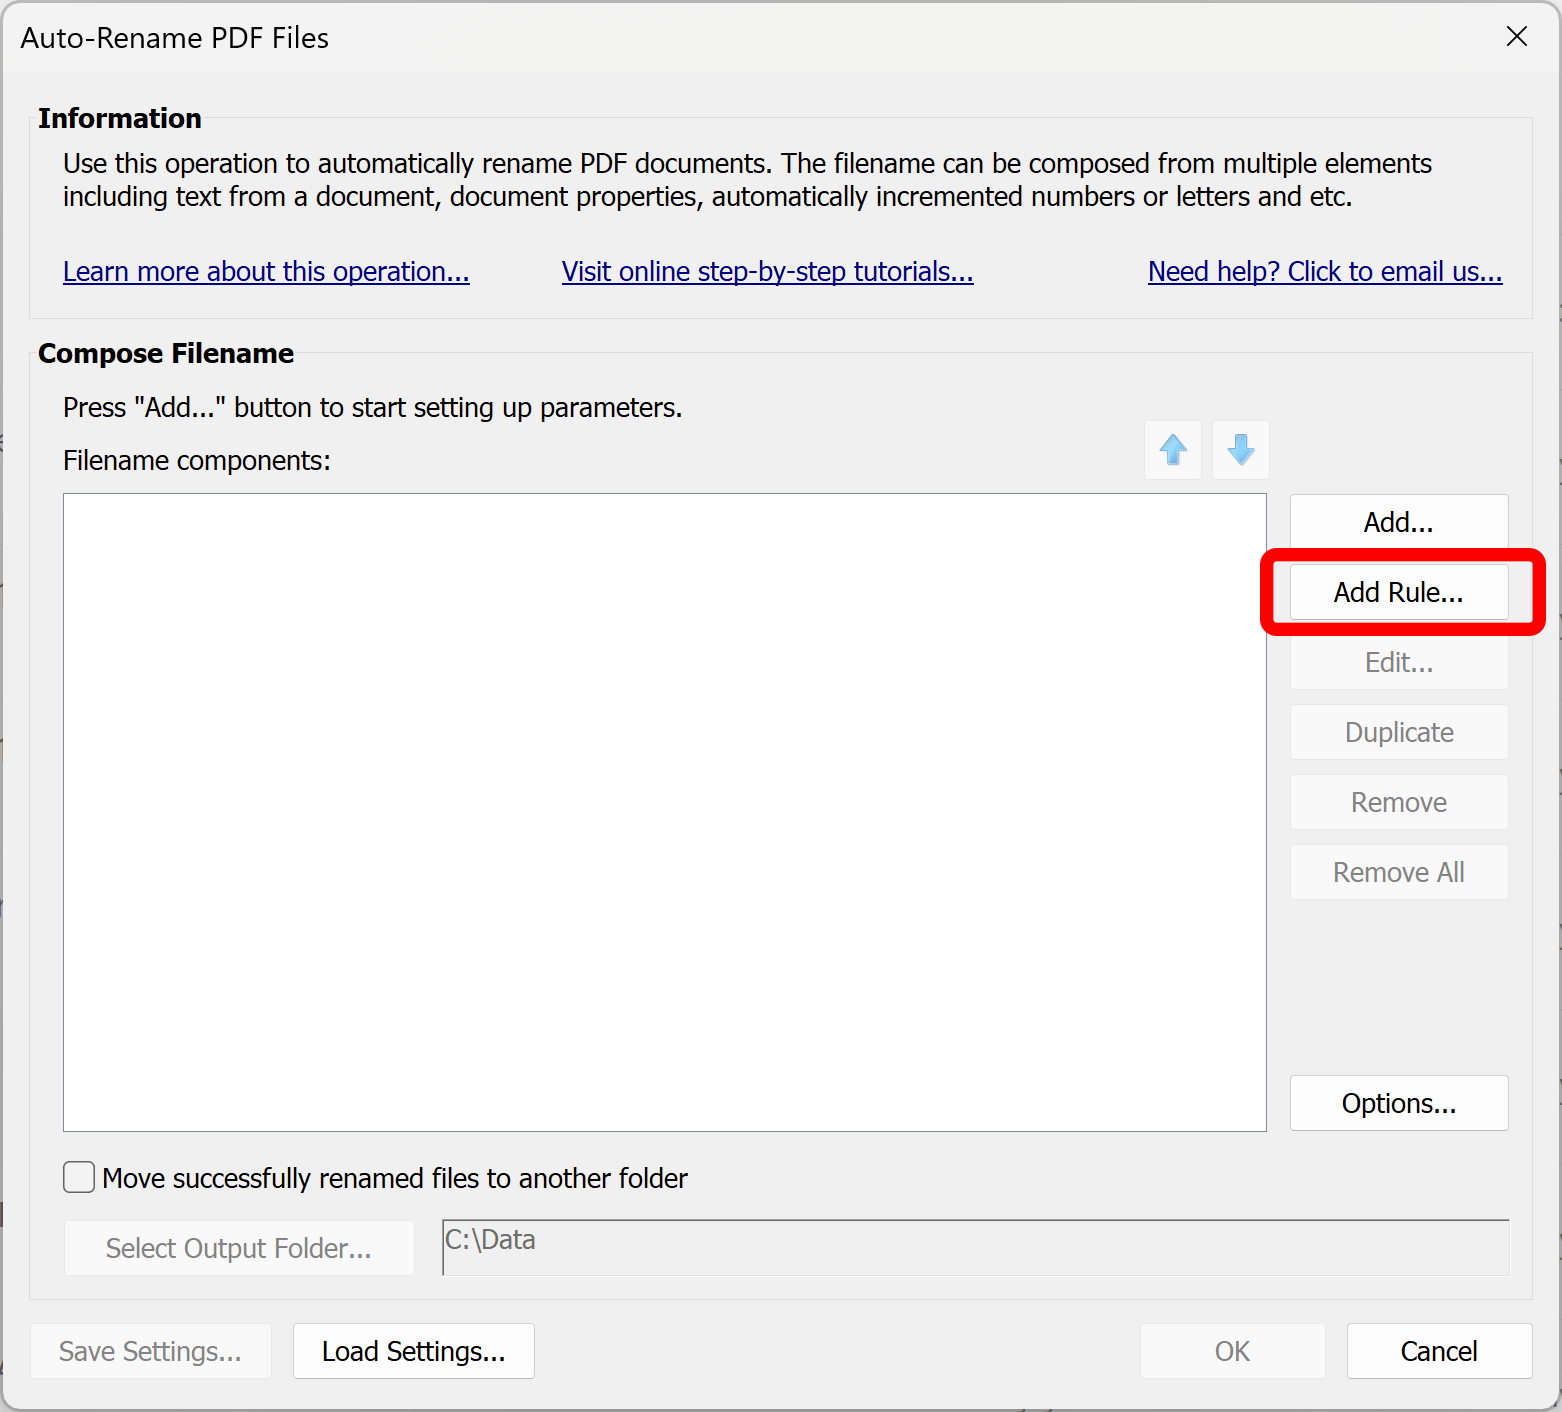Open the Options... dialog

[x=1398, y=1103]
